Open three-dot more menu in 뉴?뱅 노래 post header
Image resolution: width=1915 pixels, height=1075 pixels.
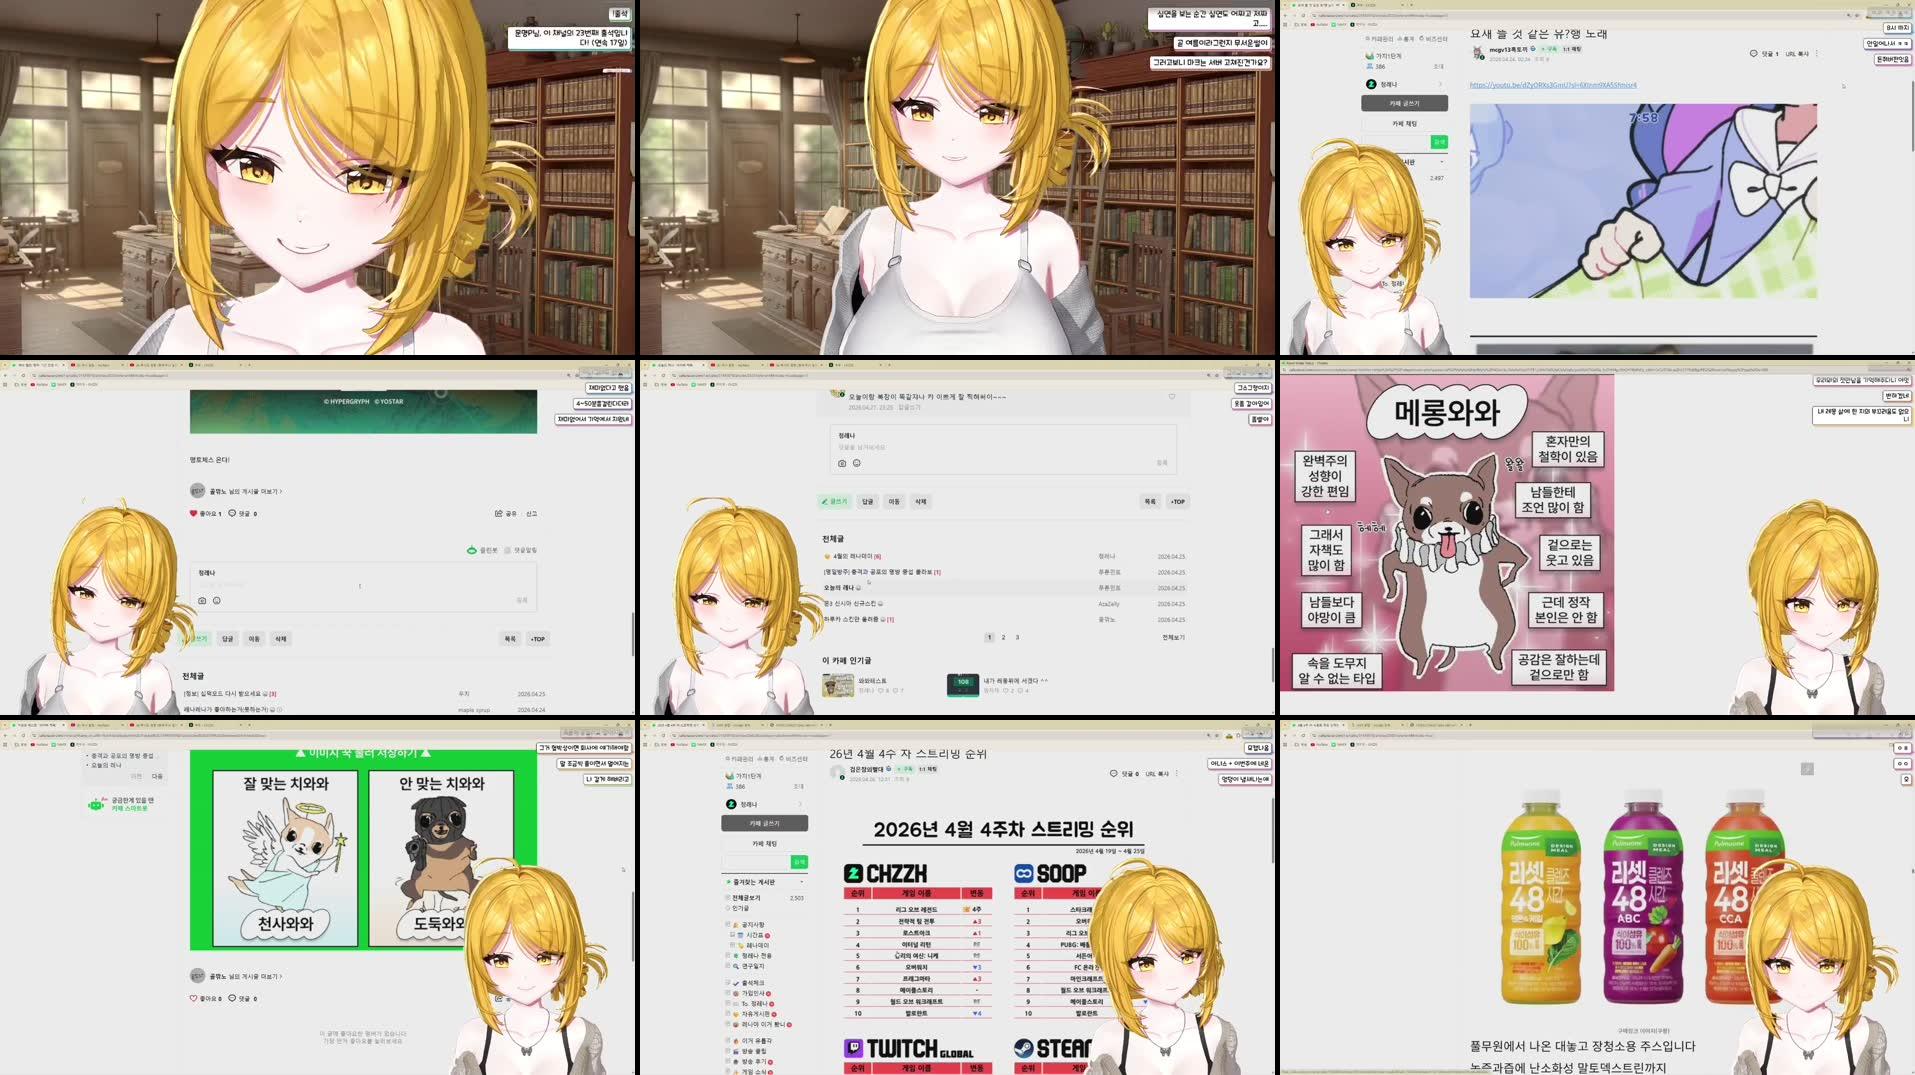click(x=1817, y=53)
